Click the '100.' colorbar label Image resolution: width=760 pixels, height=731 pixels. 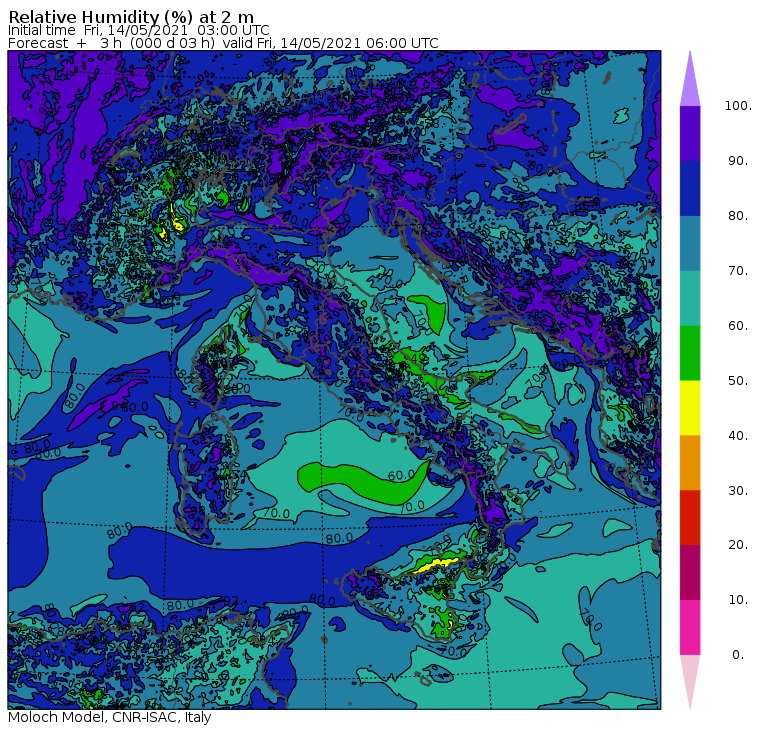click(738, 106)
